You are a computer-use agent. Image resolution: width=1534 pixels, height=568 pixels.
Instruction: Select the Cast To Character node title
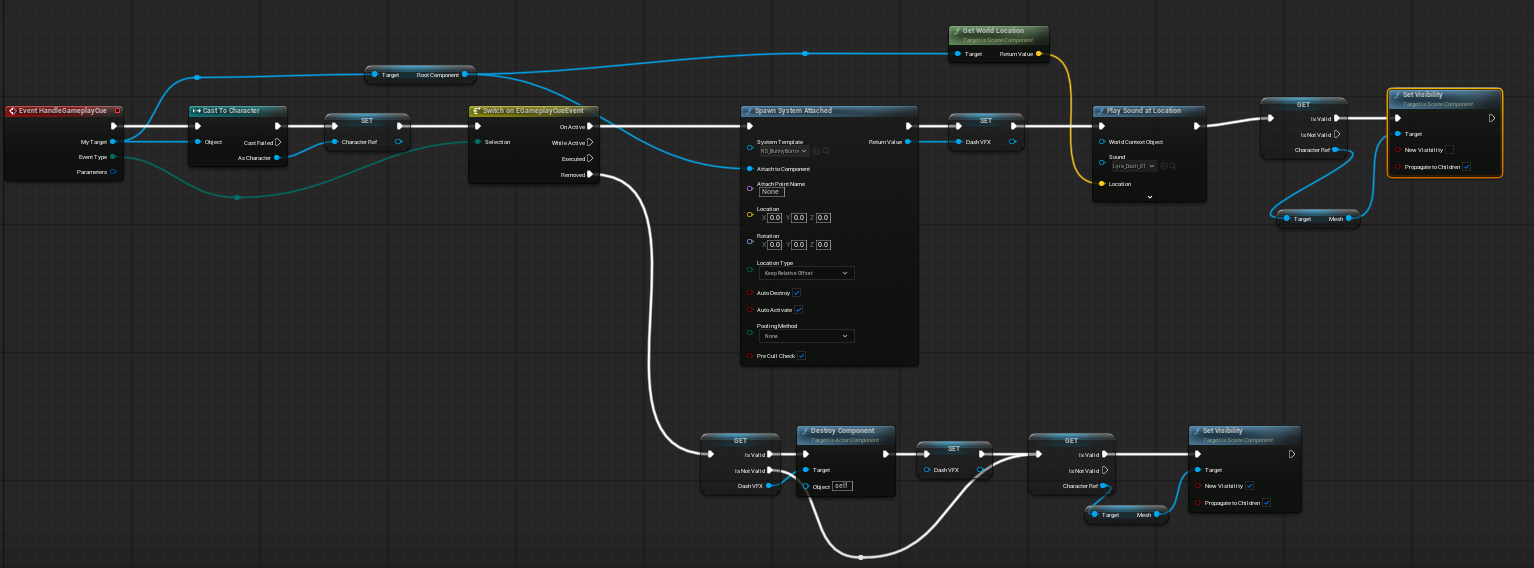pyautogui.click(x=231, y=111)
